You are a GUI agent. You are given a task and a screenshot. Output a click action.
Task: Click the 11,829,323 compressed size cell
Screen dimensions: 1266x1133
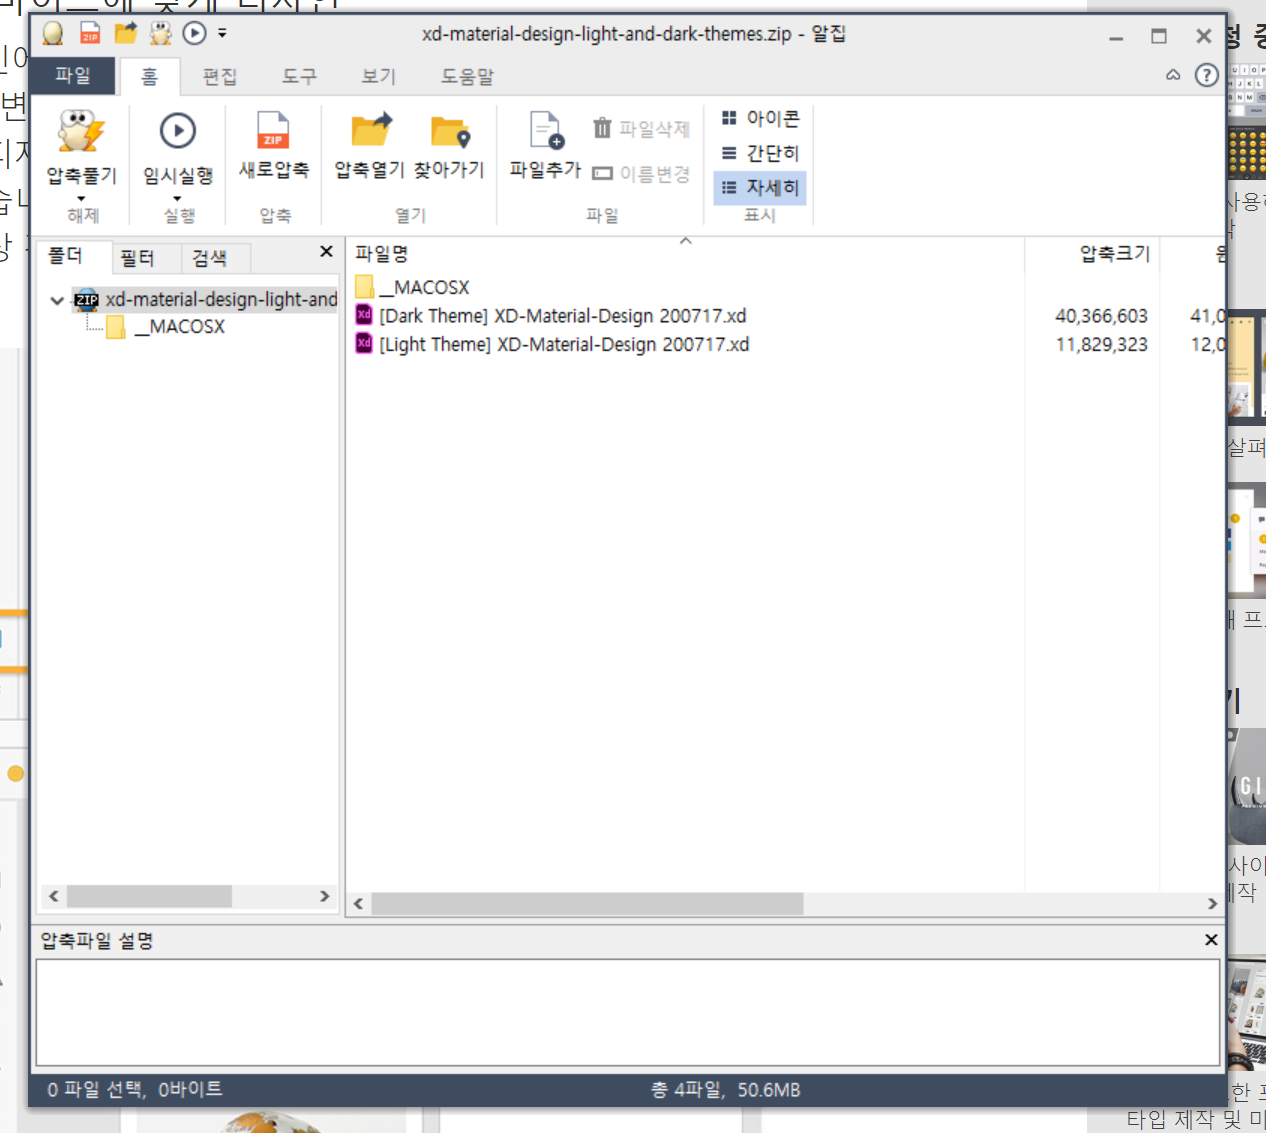point(1101,344)
